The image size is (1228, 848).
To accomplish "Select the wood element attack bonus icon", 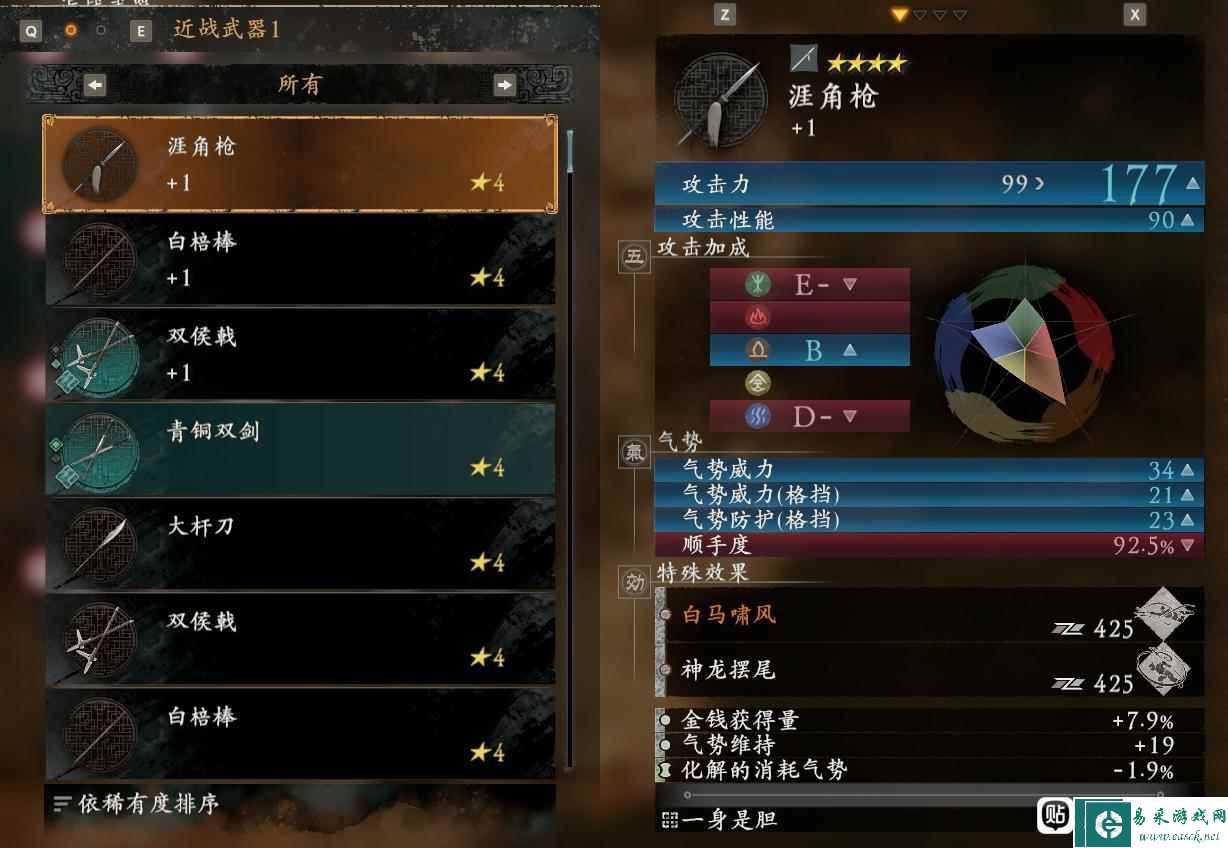I will 758,284.
